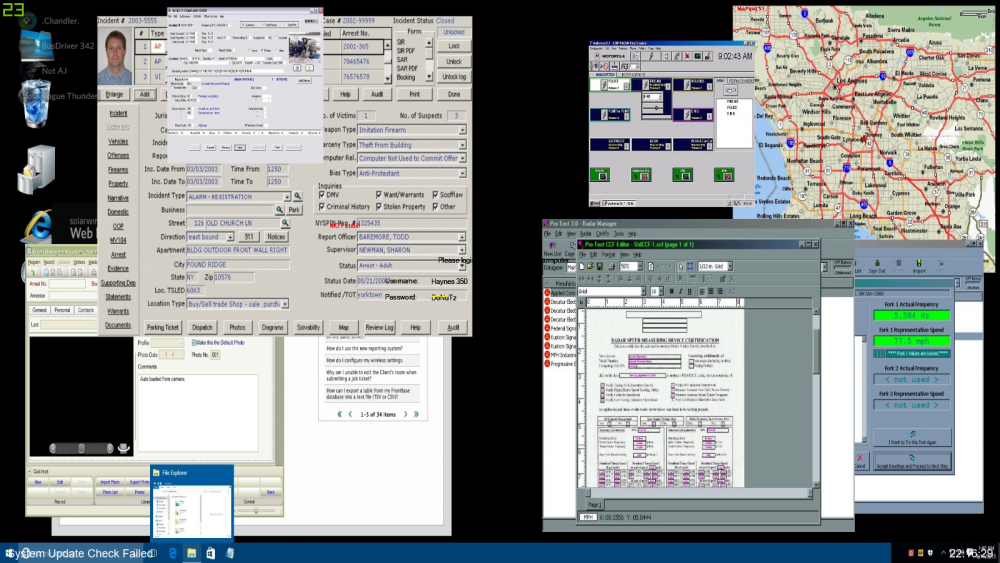Click Accept Readings and Proceed to Next Step
This screenshot has width=1000, height=563.
[912, 462]
